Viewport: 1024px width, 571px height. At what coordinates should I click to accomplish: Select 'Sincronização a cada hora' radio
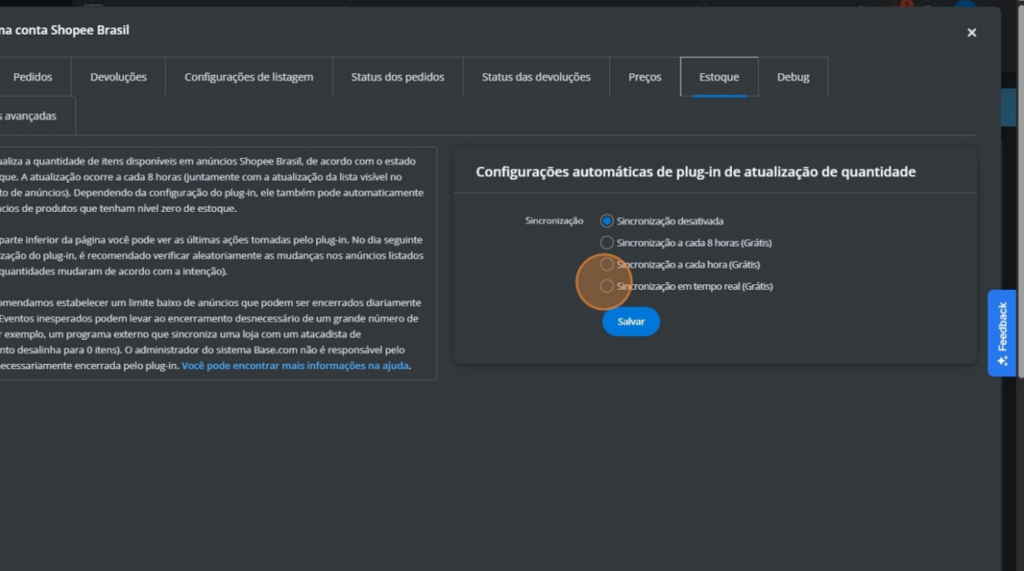click(607, 265)
